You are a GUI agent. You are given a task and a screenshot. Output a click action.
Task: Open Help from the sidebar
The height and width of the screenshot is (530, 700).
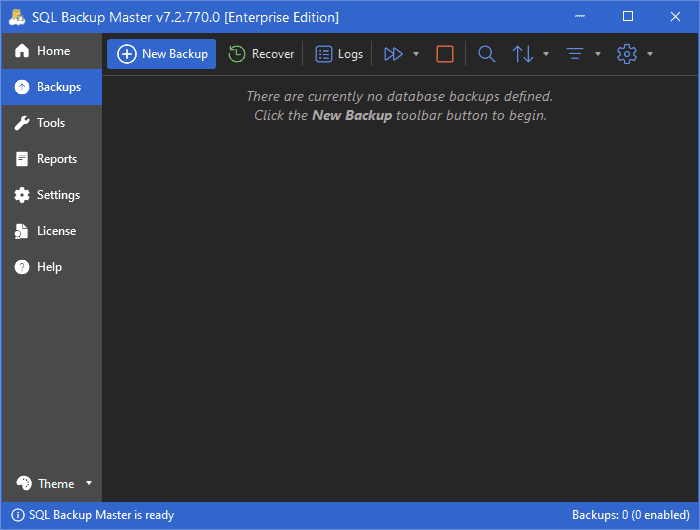pyautogui.click(x=52, y=267)
